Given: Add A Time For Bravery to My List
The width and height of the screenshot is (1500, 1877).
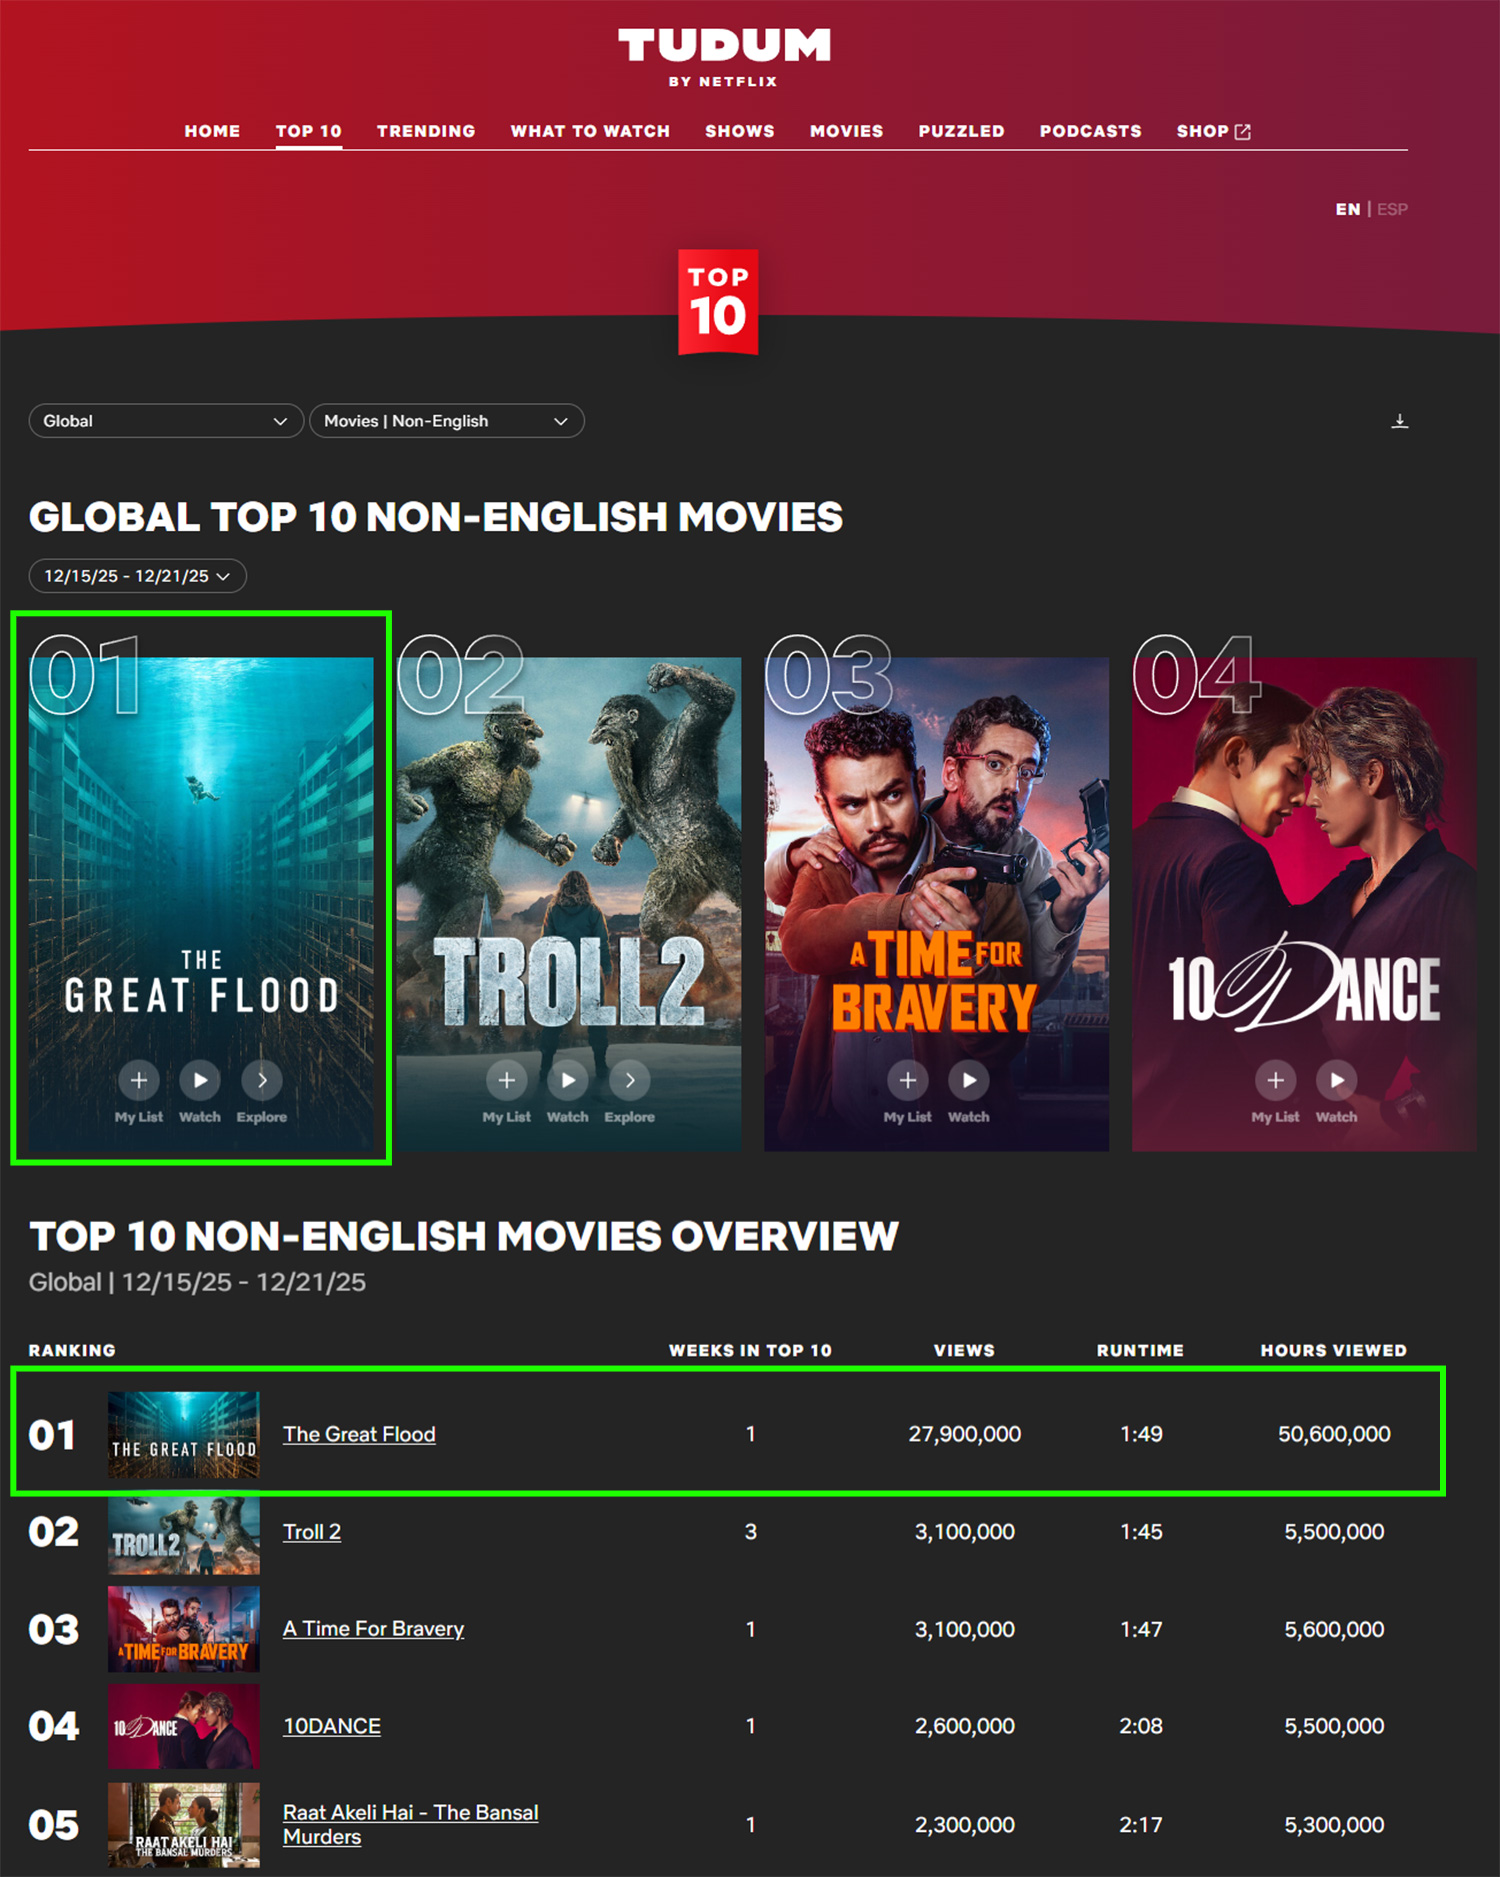Looking at the screenshot, I should pos(907,1080).
